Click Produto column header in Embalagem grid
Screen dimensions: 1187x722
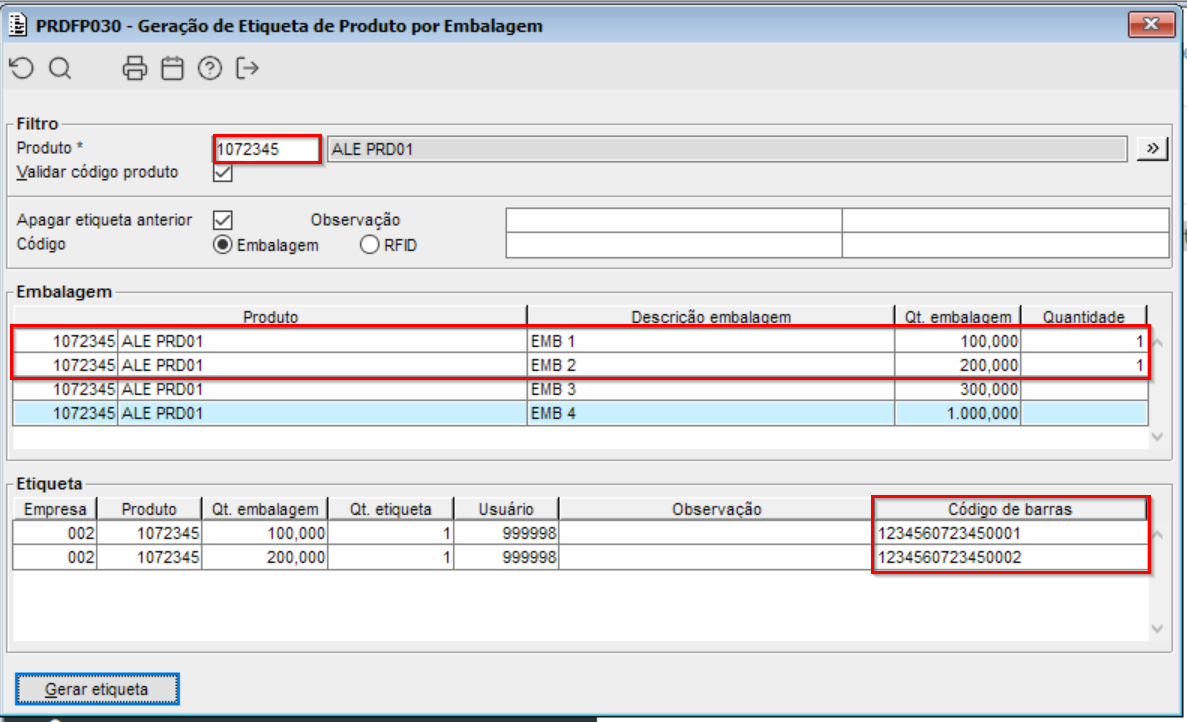coord(270,317)
